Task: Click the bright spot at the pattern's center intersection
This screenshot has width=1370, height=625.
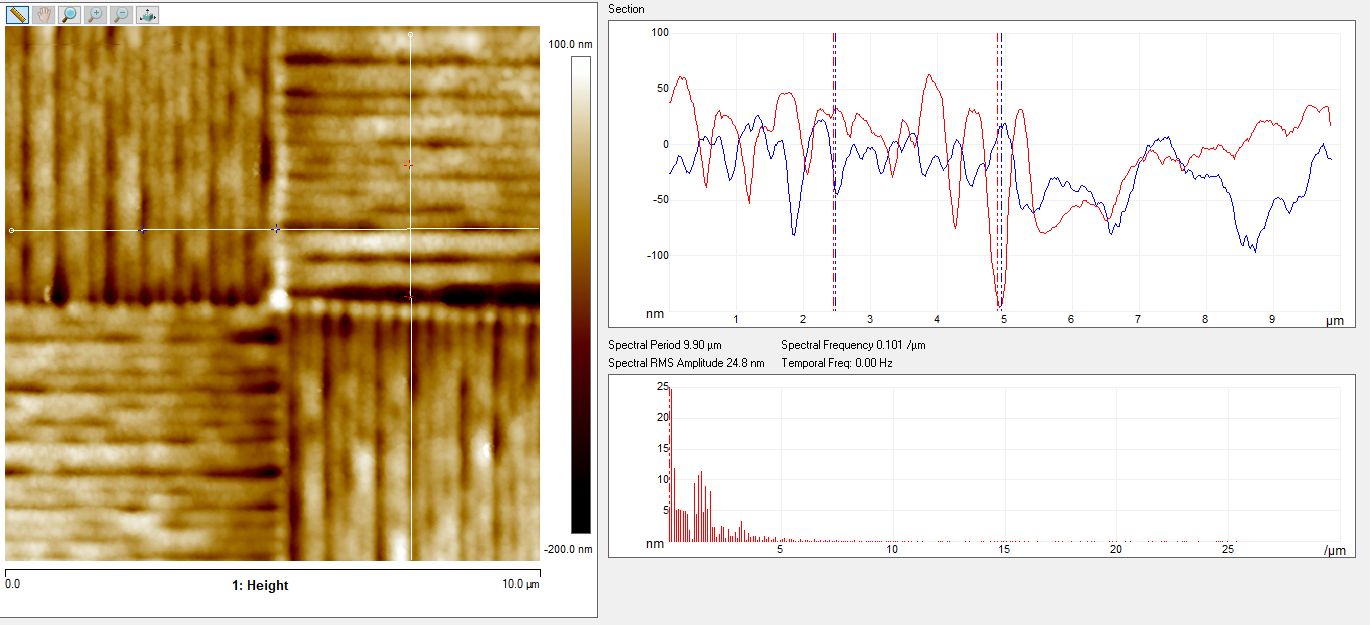Action: coord(279,298)
